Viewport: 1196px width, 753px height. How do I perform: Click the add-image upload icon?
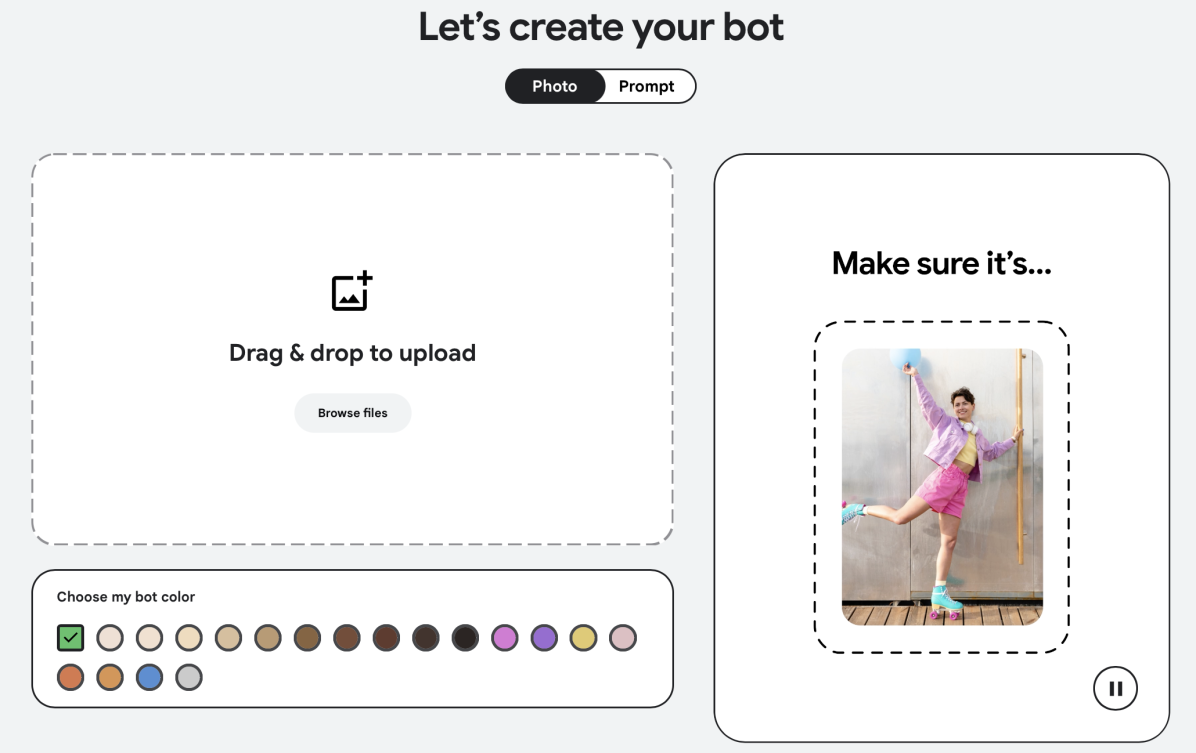352,291
